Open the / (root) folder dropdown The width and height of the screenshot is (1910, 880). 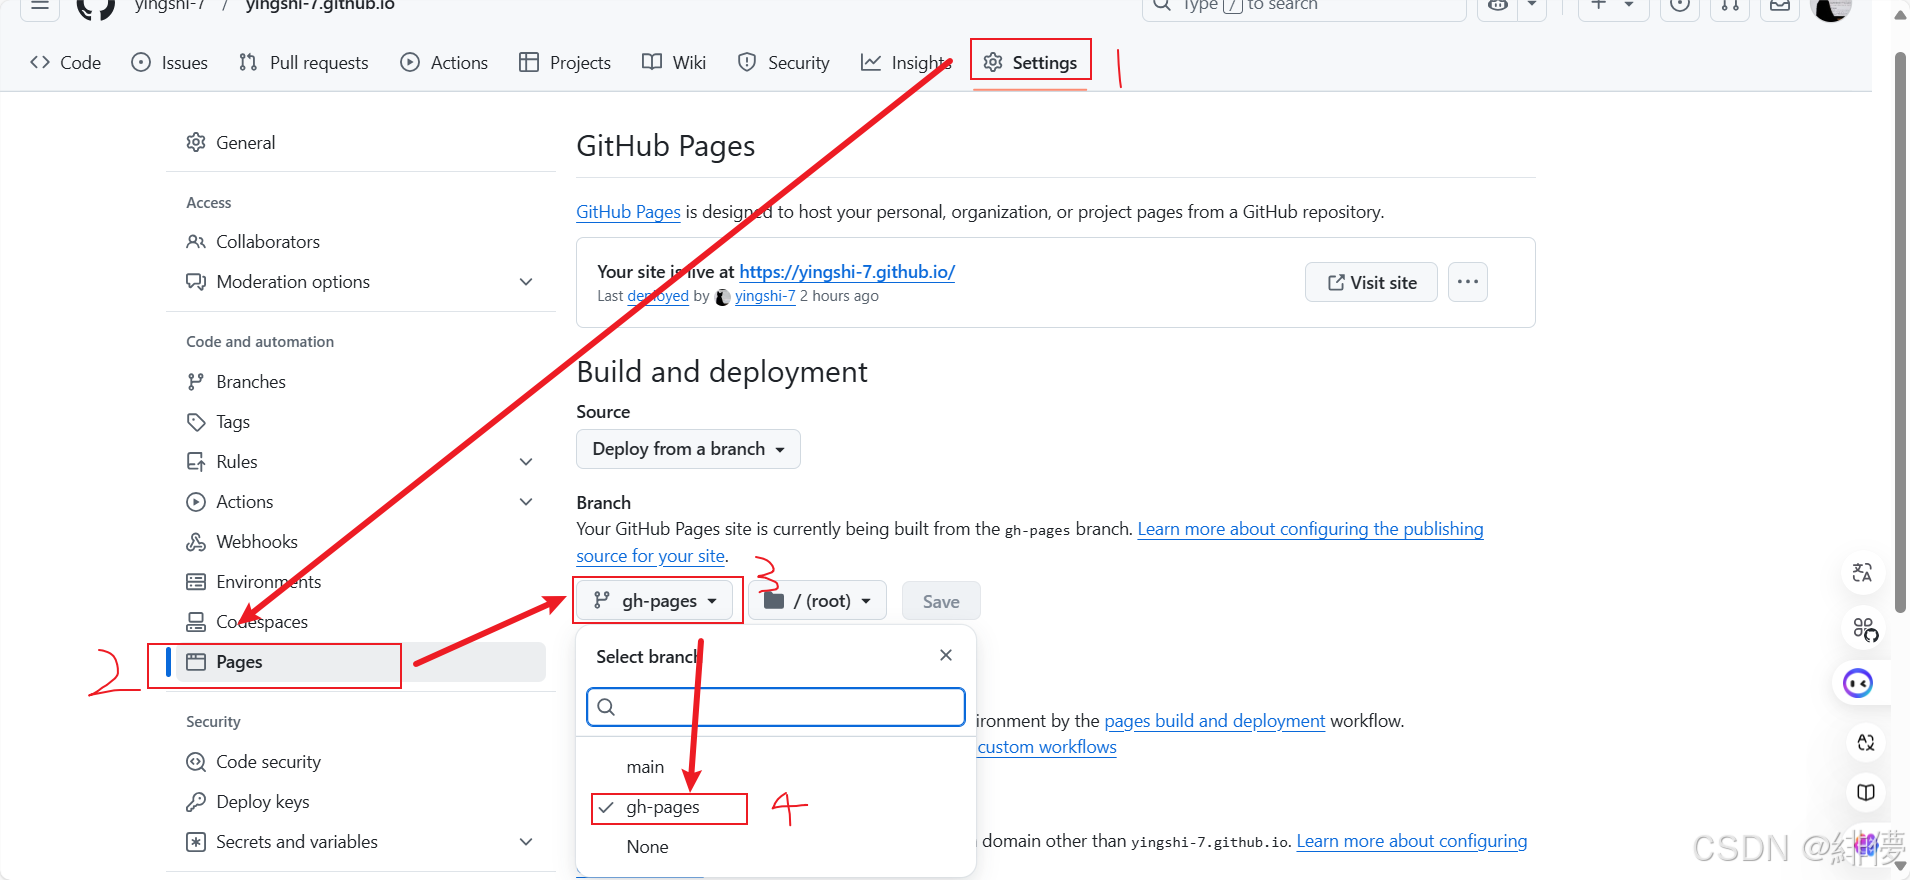817,601
